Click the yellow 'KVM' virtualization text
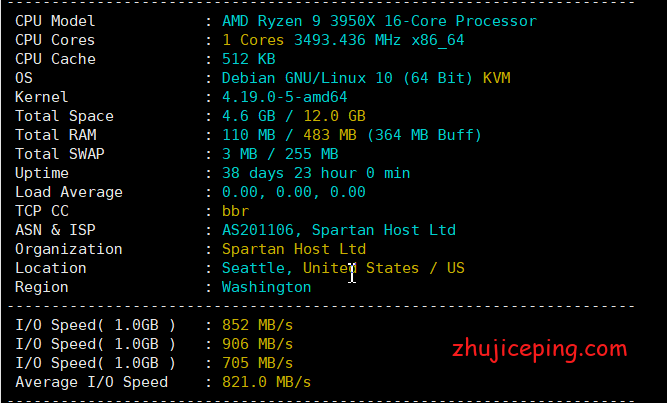 pos(496,78)
